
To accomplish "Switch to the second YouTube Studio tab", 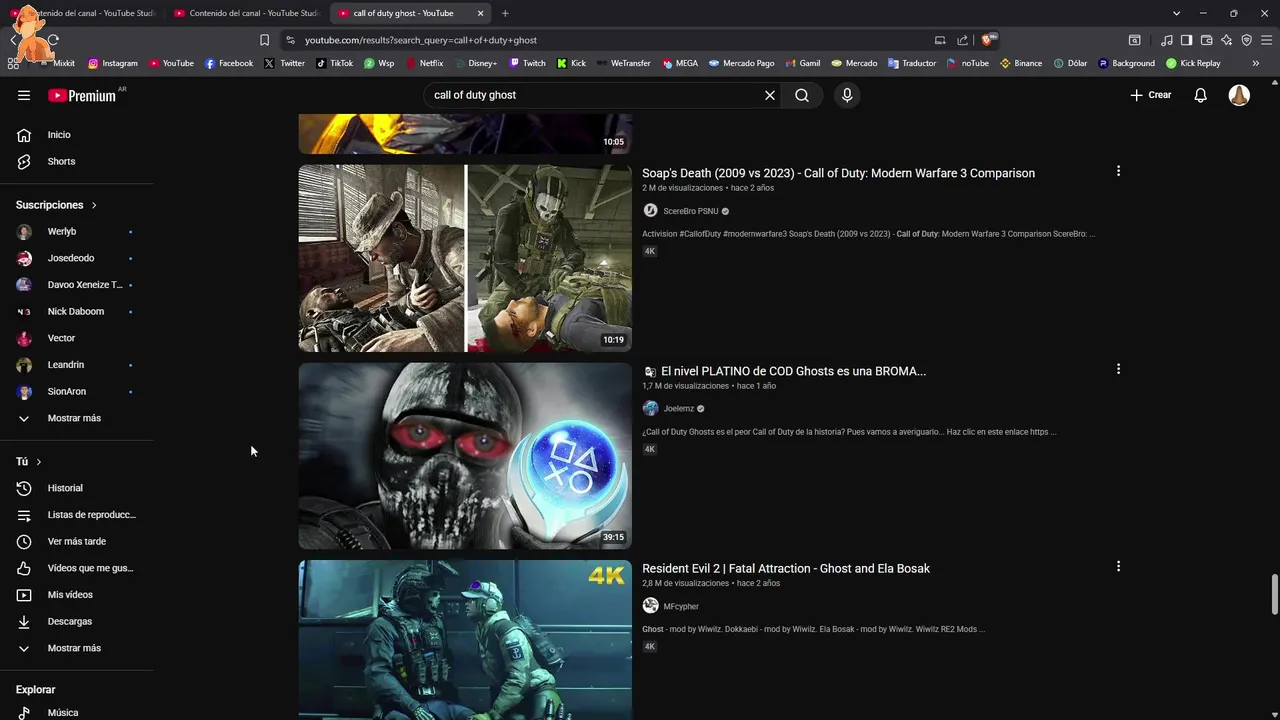I will point(246,13).
